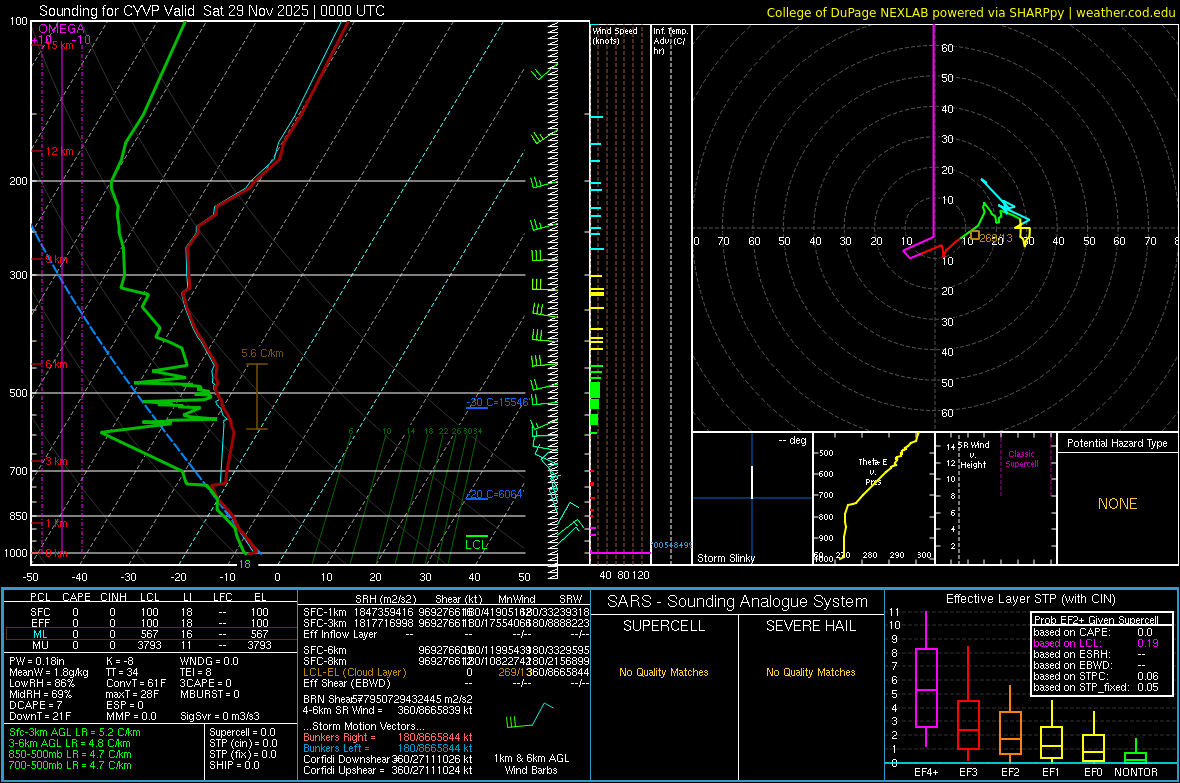Click the green surface dewpoint value 18
Screen dimensions: 1180x783
point(245,564)
